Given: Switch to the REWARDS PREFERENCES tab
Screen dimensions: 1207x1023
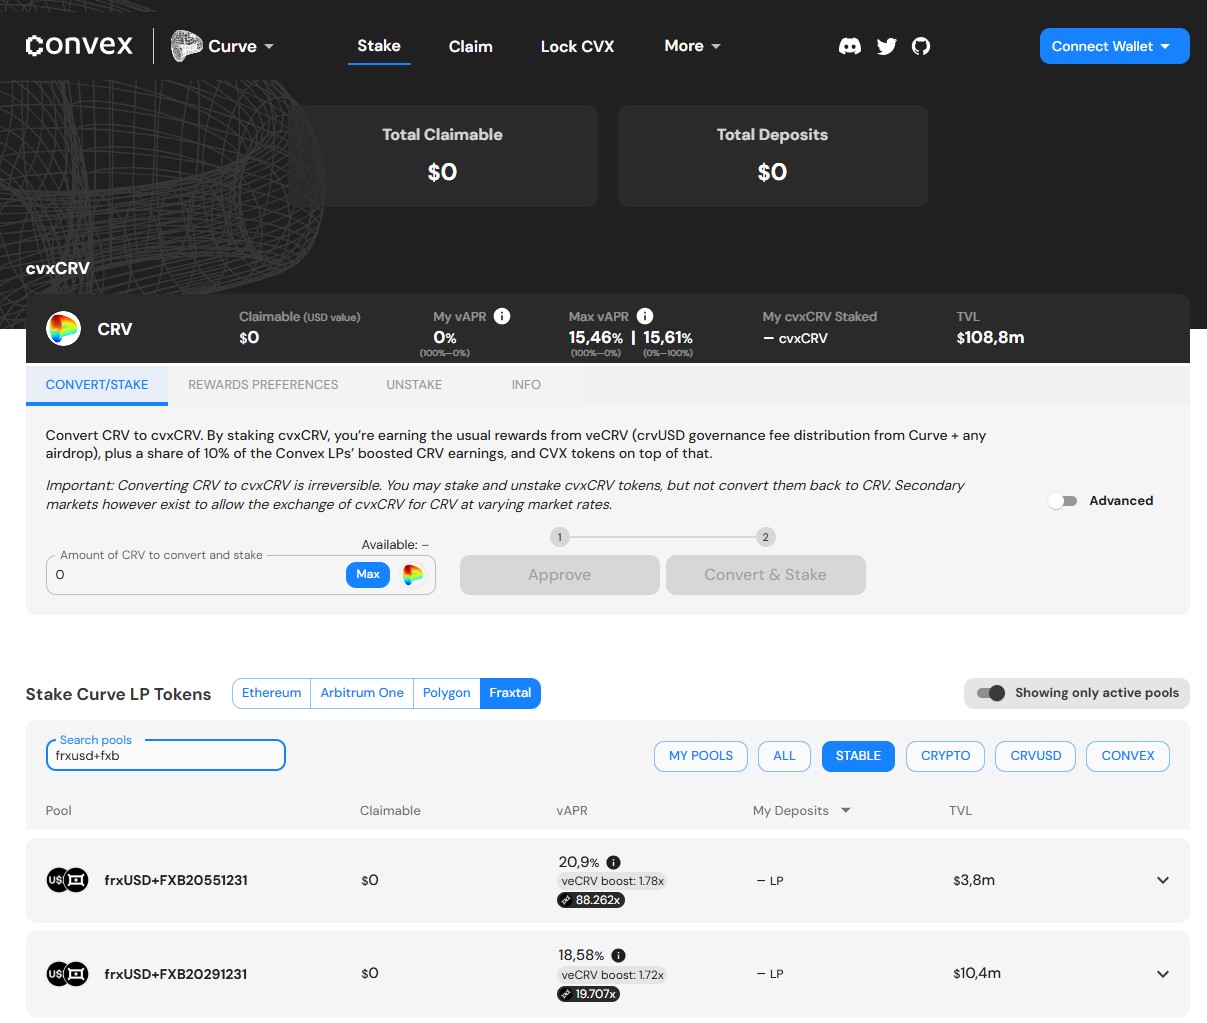Looking at the screenshot, I should coord(263,385).
